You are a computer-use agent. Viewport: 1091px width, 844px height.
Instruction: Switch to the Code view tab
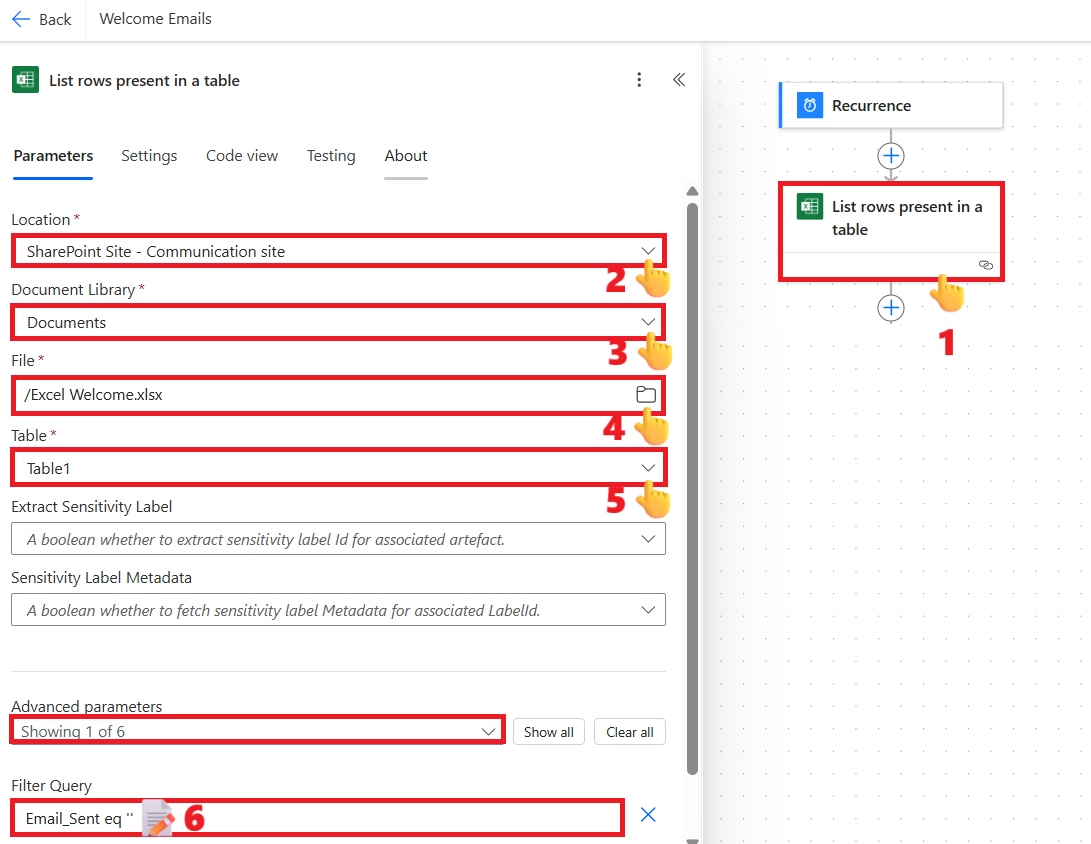241,156
